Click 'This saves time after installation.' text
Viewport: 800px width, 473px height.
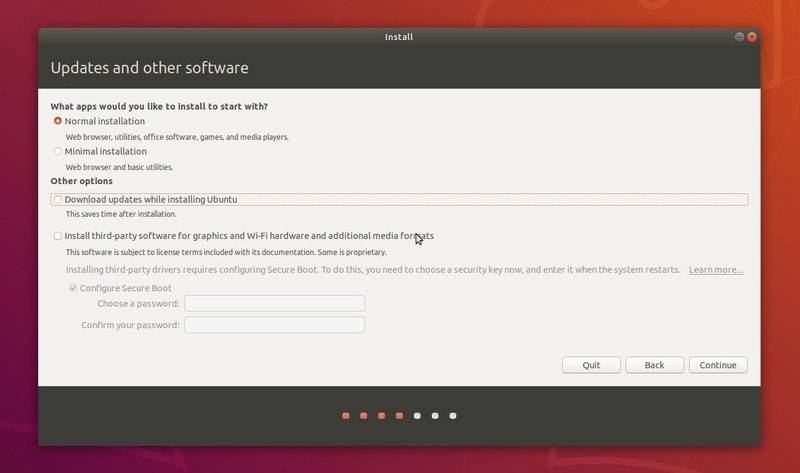[x=121, y=214]
